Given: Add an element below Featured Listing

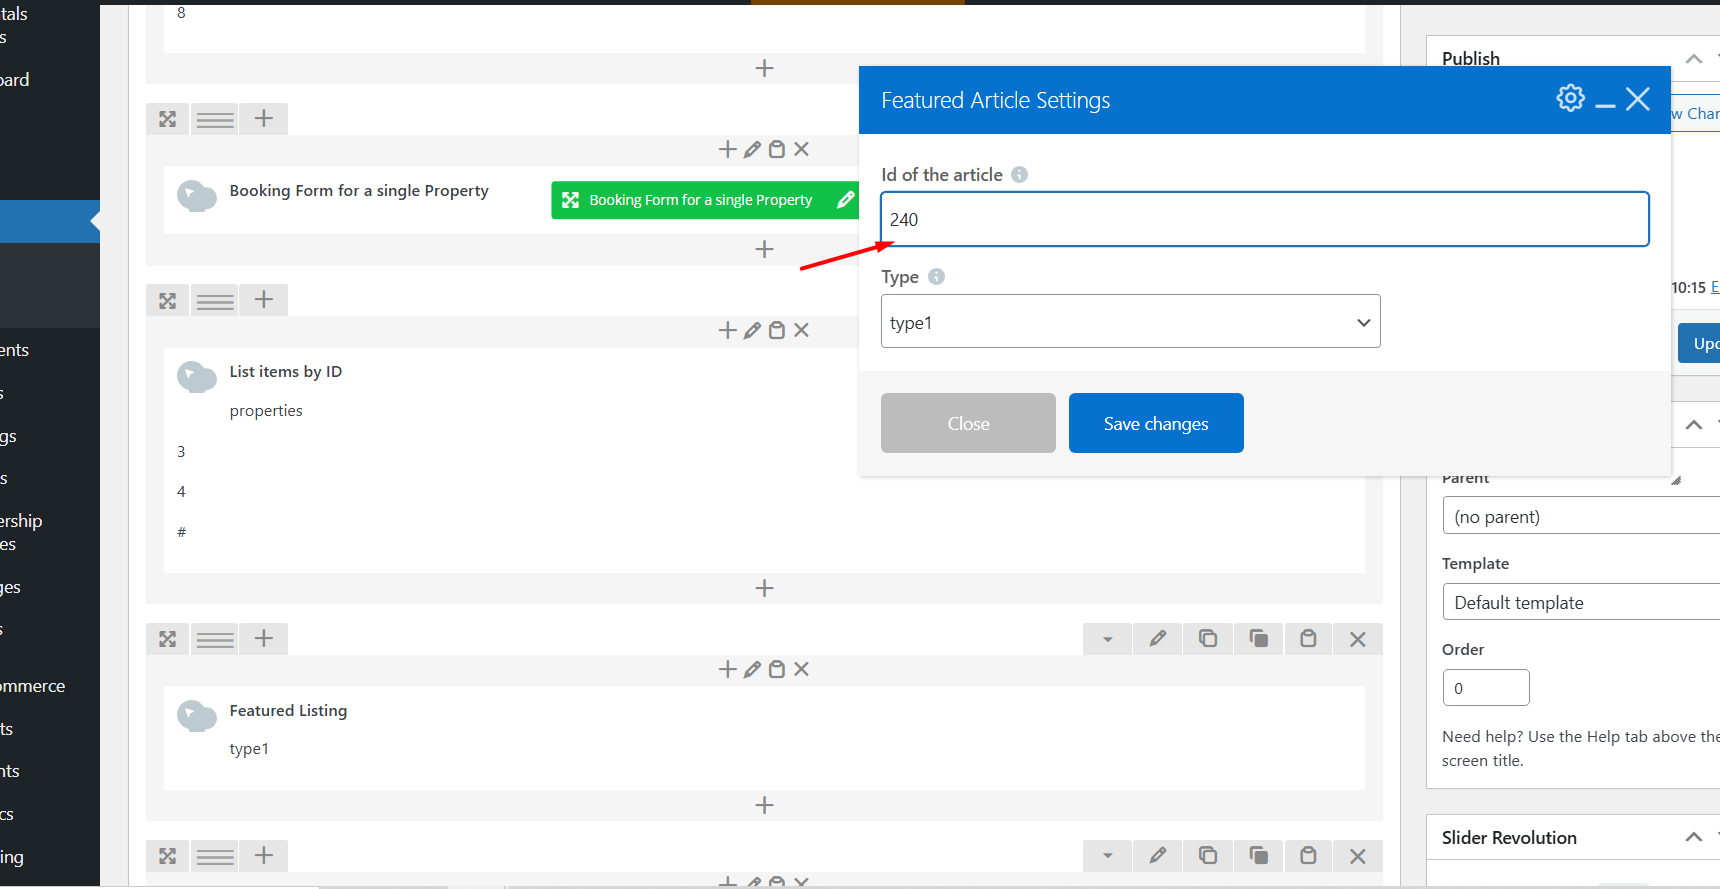Looking at the screenshot, I should [764, 805].
